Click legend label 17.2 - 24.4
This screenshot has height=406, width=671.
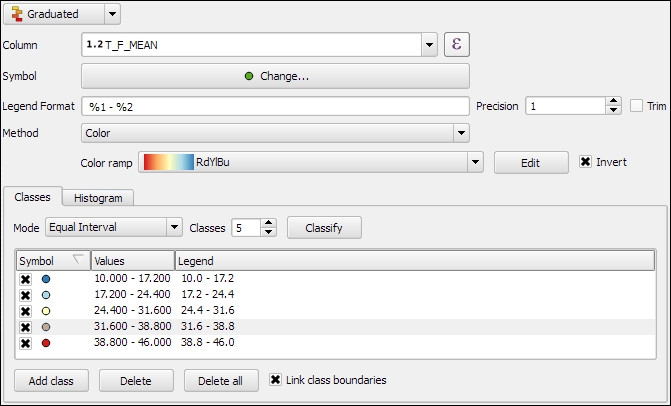208,294
